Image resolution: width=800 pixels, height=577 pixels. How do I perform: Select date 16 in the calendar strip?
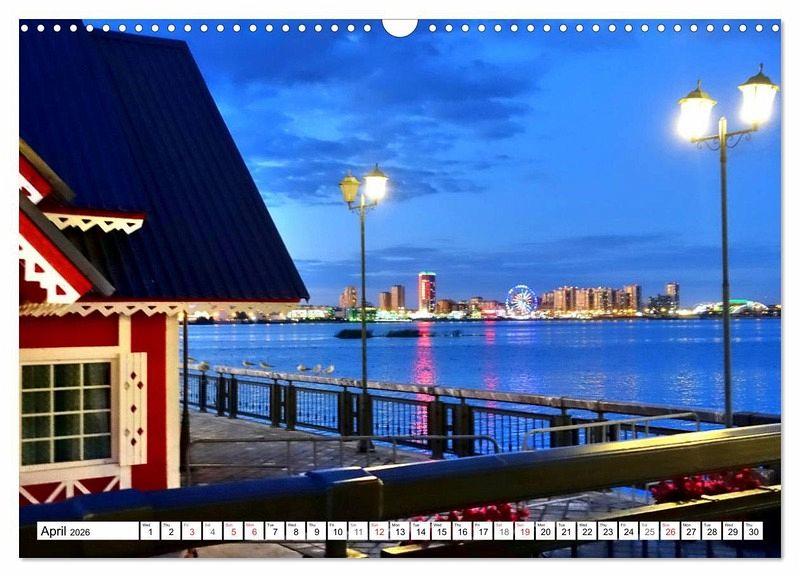[x=462, y=531]
